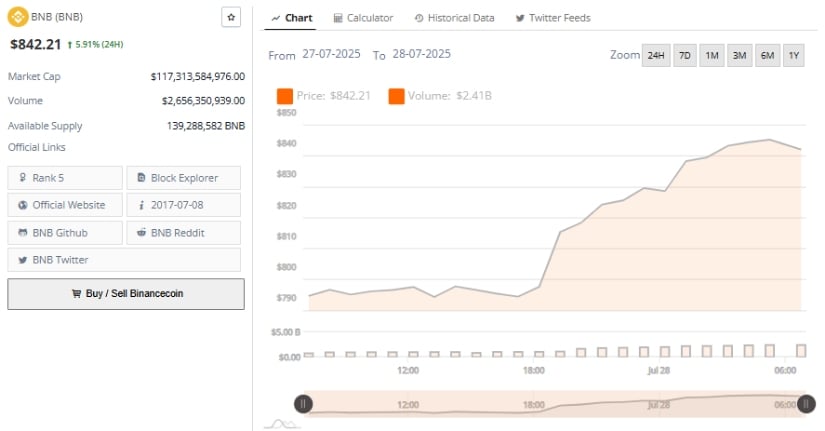This screenshot has width=825, height=431.
Task: Click the market cap value $117,313,584,976.00
Action: click(x=198, y=77)
